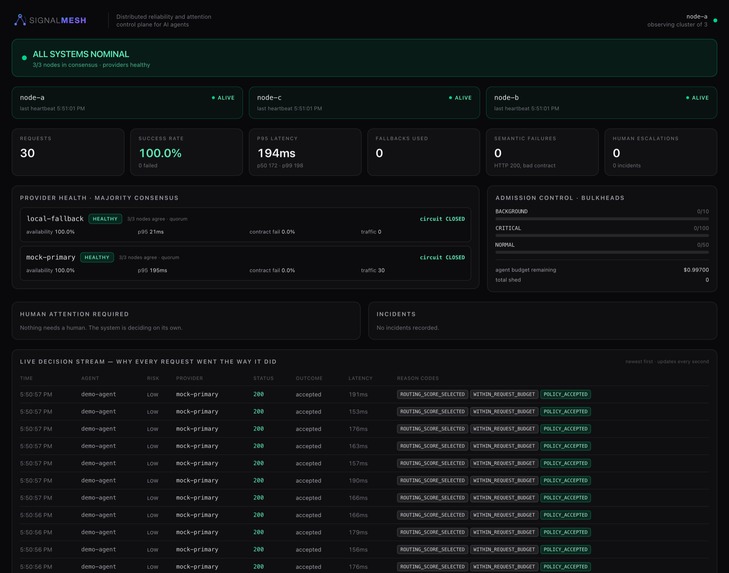Open the Semantic Failures metric card

click(542, 152)
